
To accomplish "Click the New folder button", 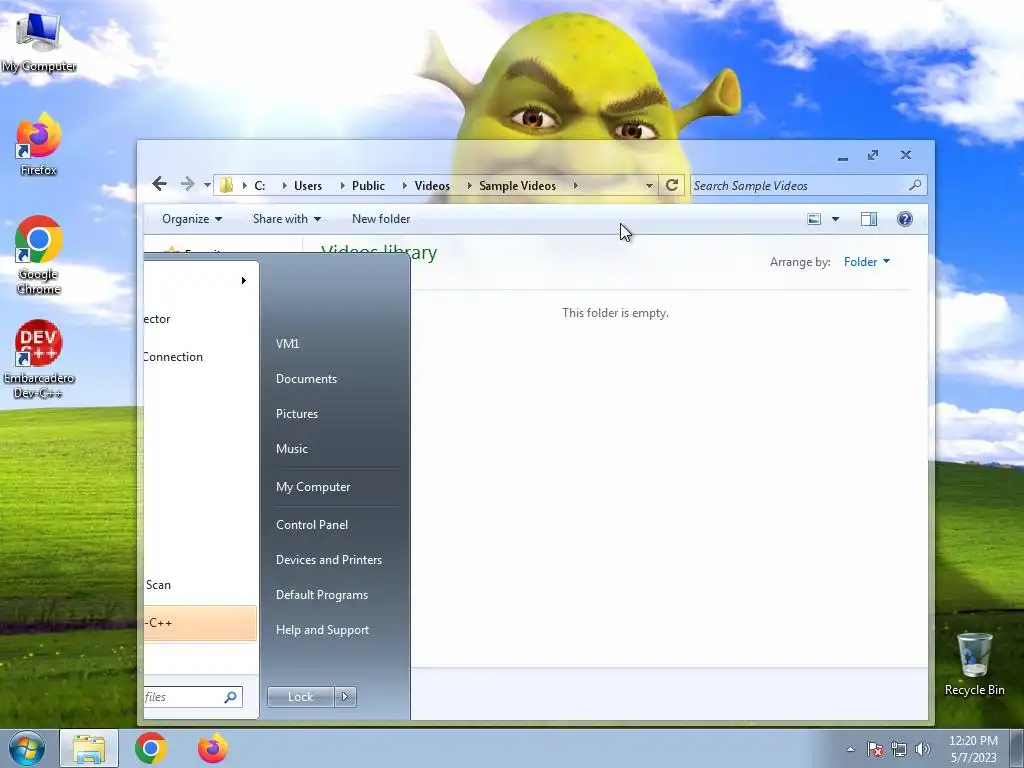I will pos(381,219).
